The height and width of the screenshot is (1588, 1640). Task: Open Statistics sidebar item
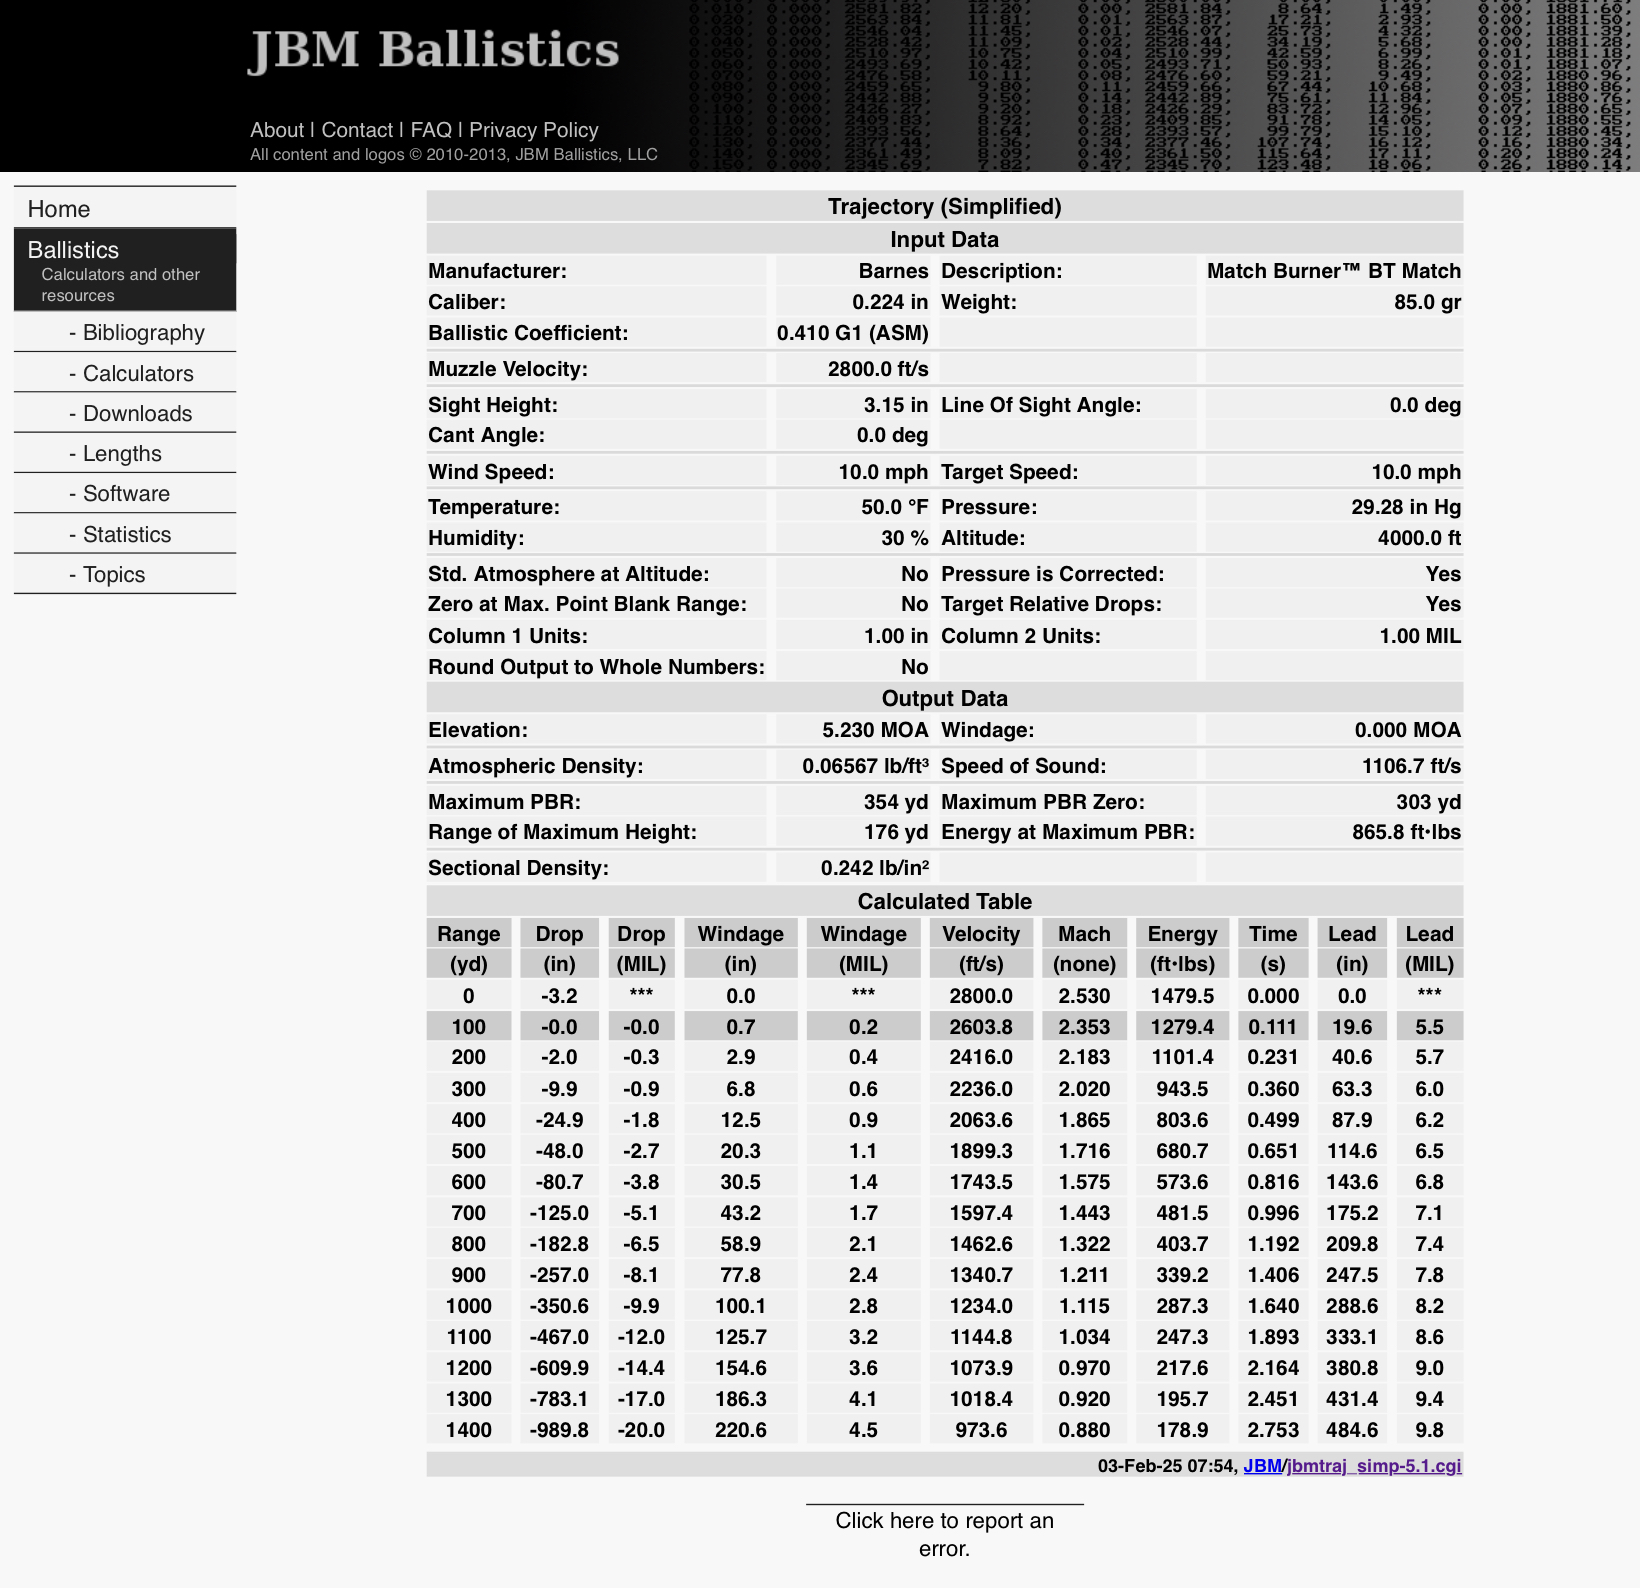click(125, 535)
